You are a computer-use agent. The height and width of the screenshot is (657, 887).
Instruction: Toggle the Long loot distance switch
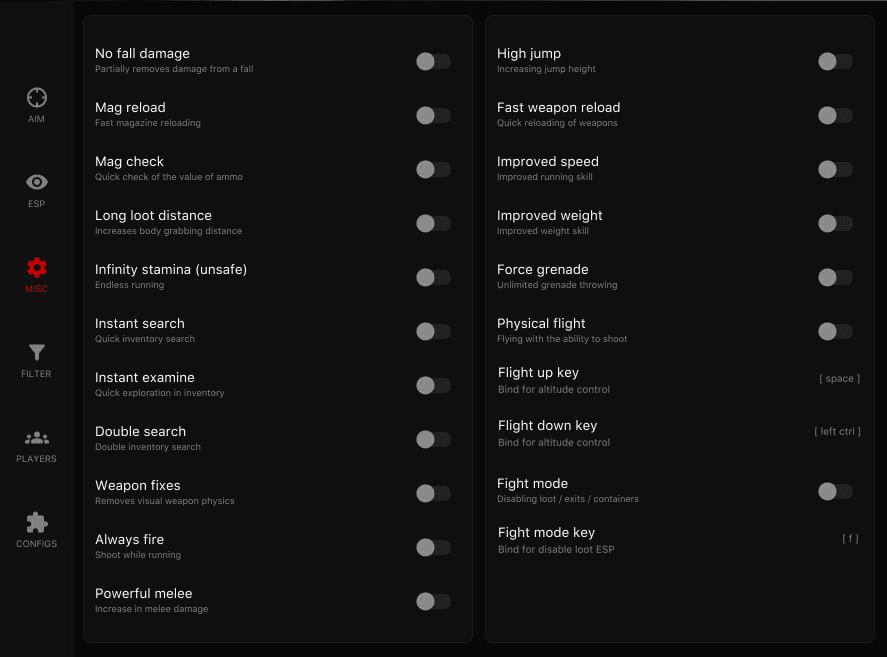pos(433,223)
